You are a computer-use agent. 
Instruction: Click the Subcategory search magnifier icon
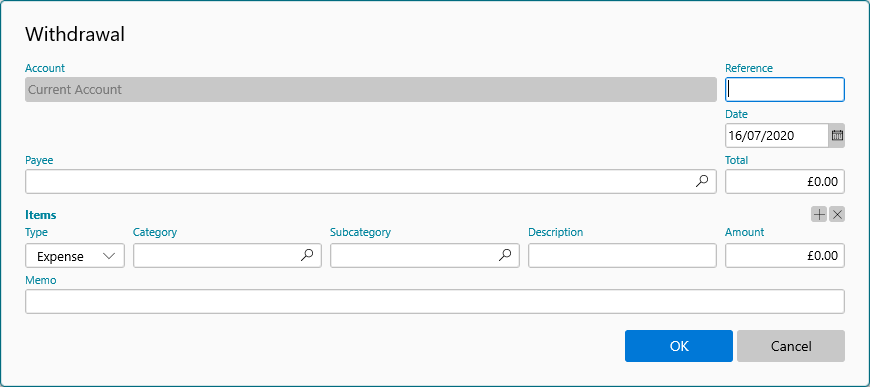tap(505, 255)
